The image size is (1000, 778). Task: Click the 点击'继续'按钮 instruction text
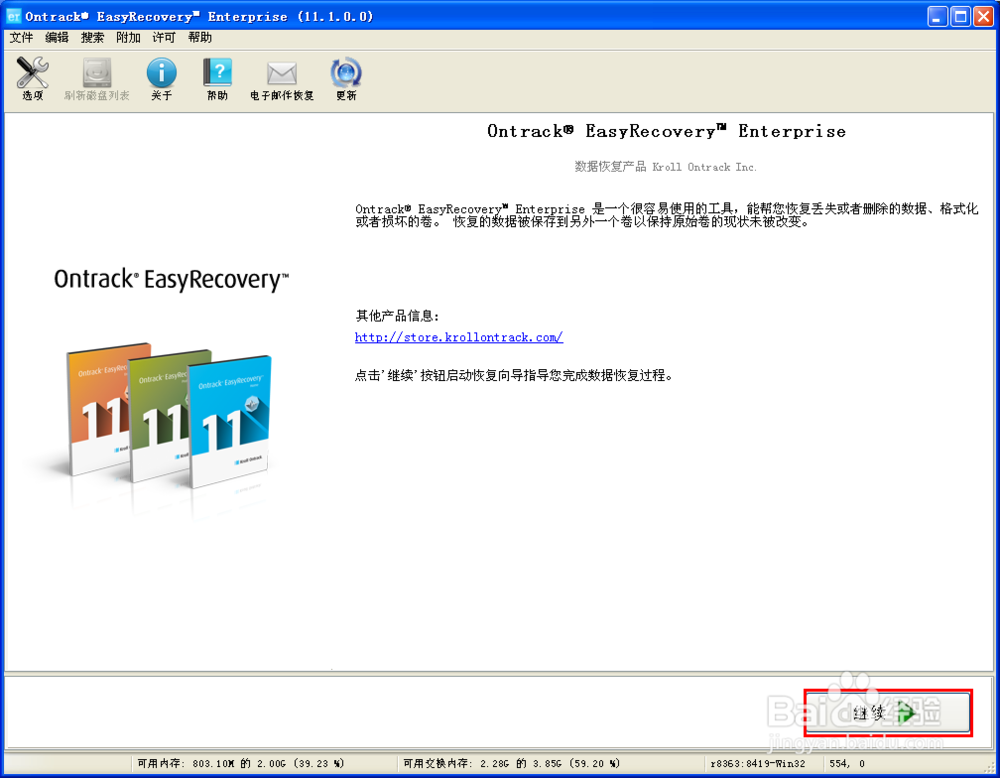[514, 375]
